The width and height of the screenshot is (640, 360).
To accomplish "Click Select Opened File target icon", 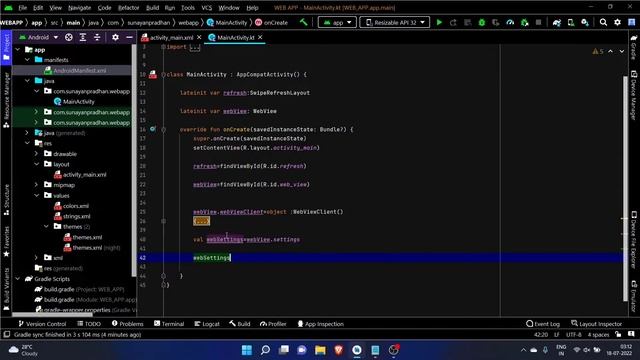I will tap(69, 37).
